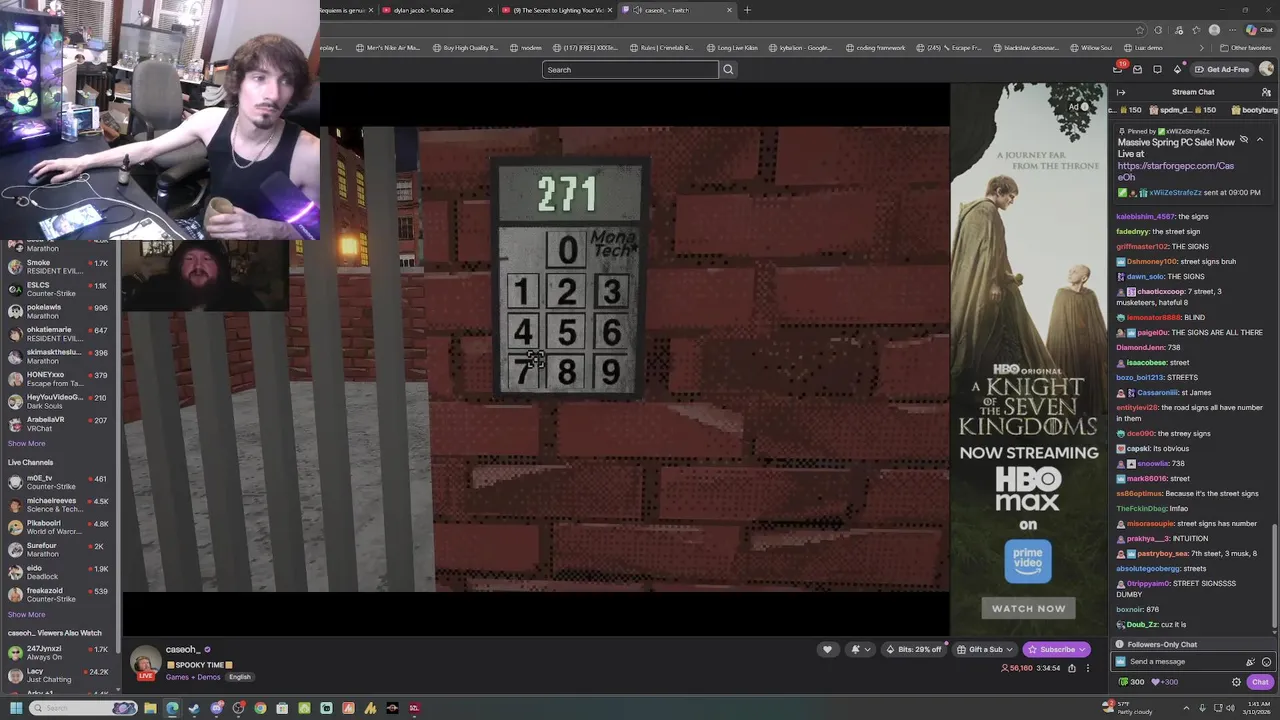Click the +300 bonus heart indicator
This screenshot has height=720, width=1280.
[1165, 682]
